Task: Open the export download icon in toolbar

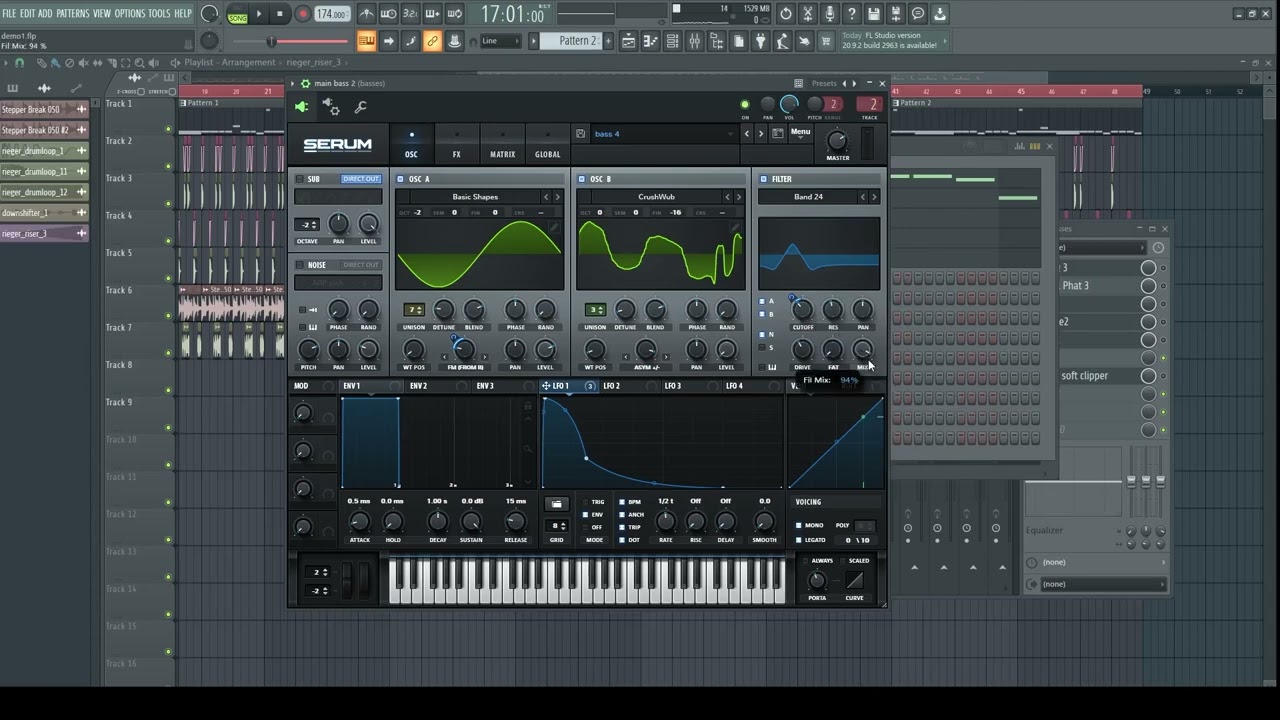Action: point(940,14)
